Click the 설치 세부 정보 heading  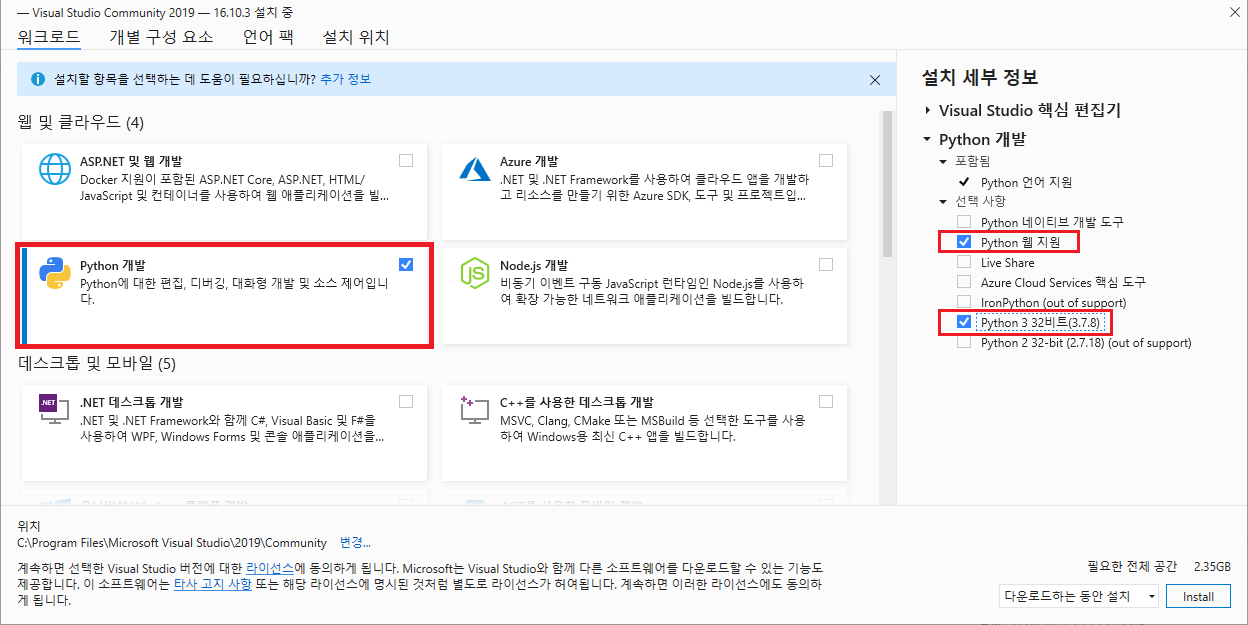[x=980, y=77]
